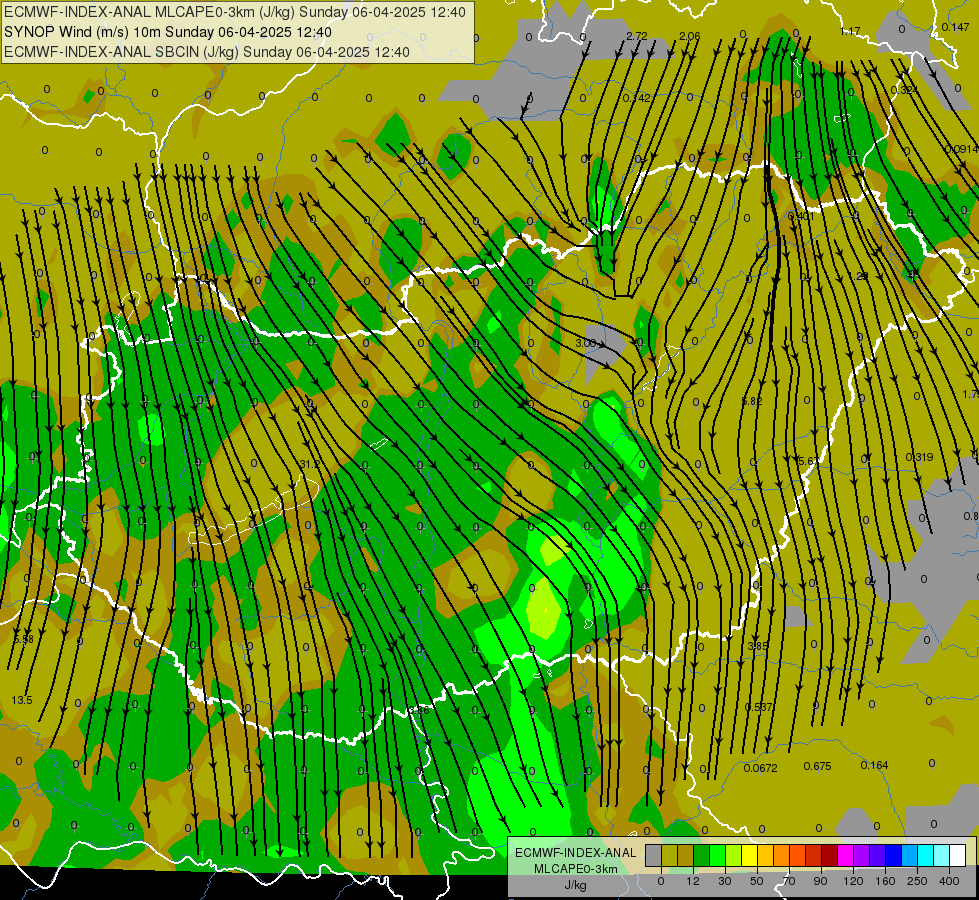Click the 'SYNOP Wind (m/s) 10m' title line
Screen dimensions: 979x900
(168, 32)
